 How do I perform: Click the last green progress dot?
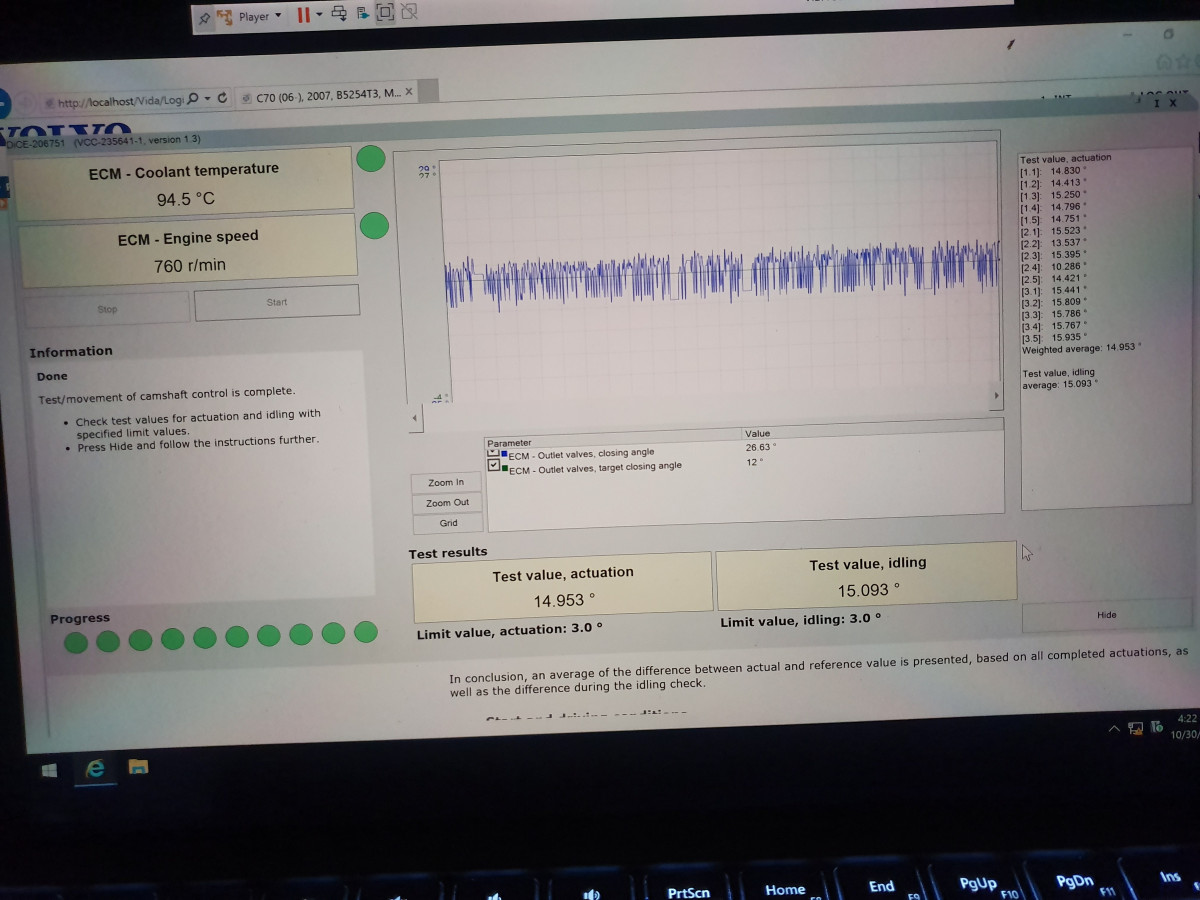click(x=366, y=632)
